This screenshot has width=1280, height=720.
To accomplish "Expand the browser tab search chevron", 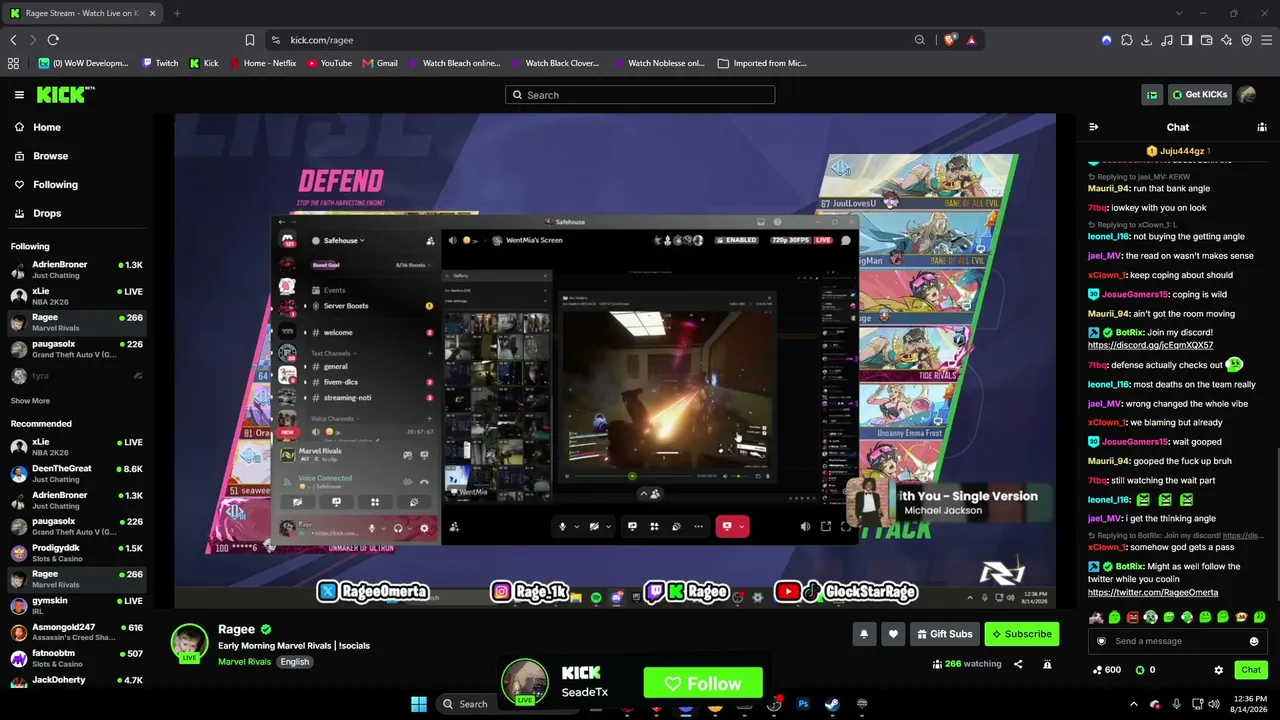I will tap(1178, 13).
